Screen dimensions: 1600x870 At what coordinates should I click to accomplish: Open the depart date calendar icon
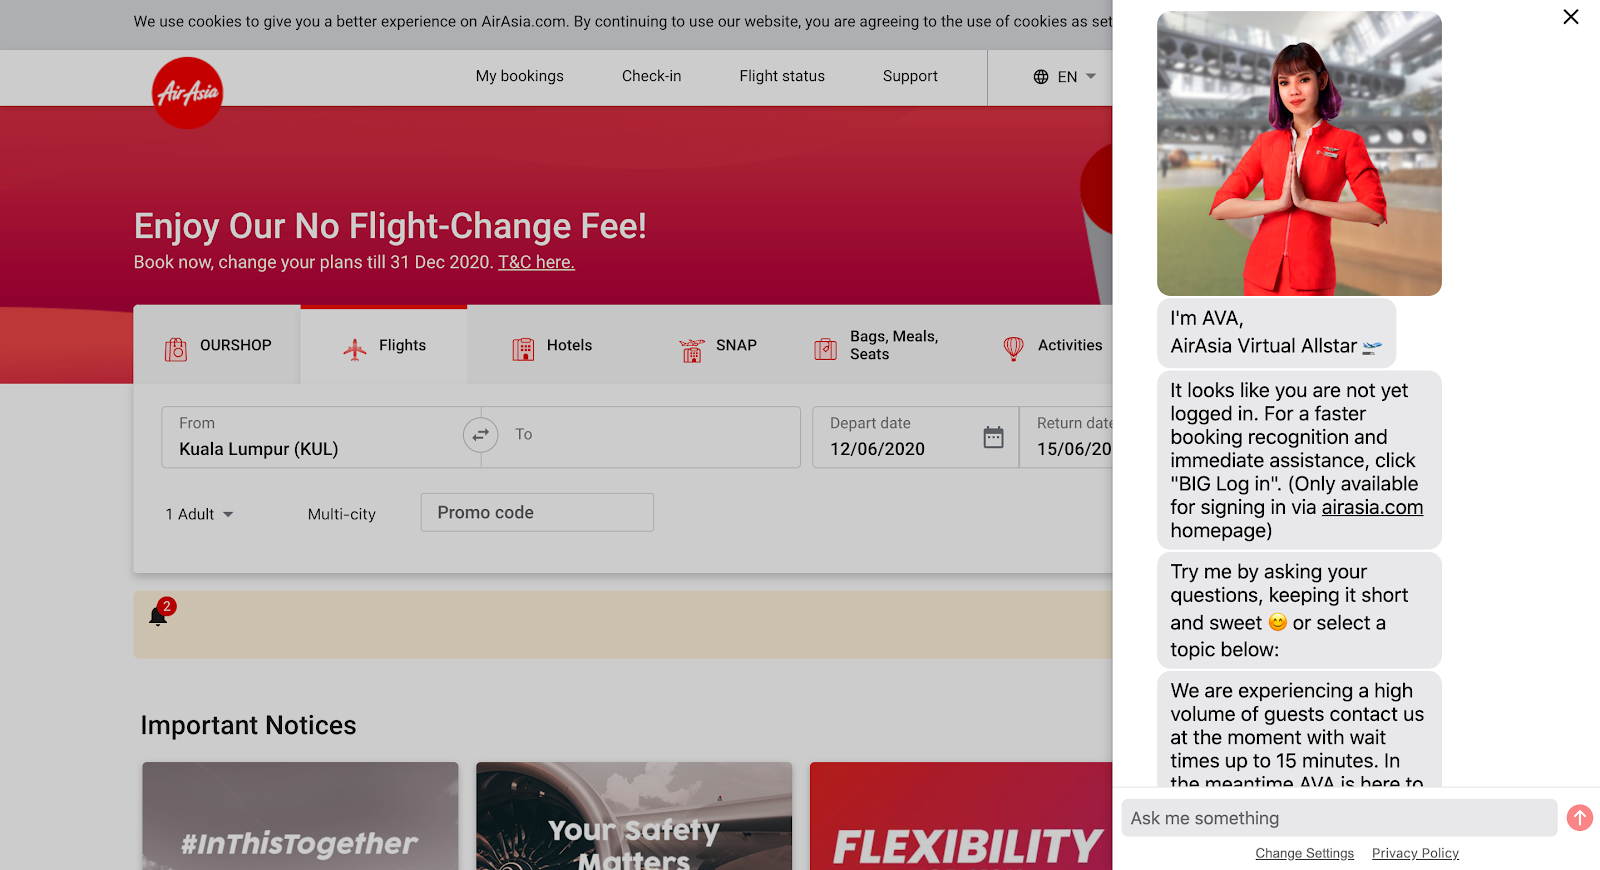coord(993,437)
